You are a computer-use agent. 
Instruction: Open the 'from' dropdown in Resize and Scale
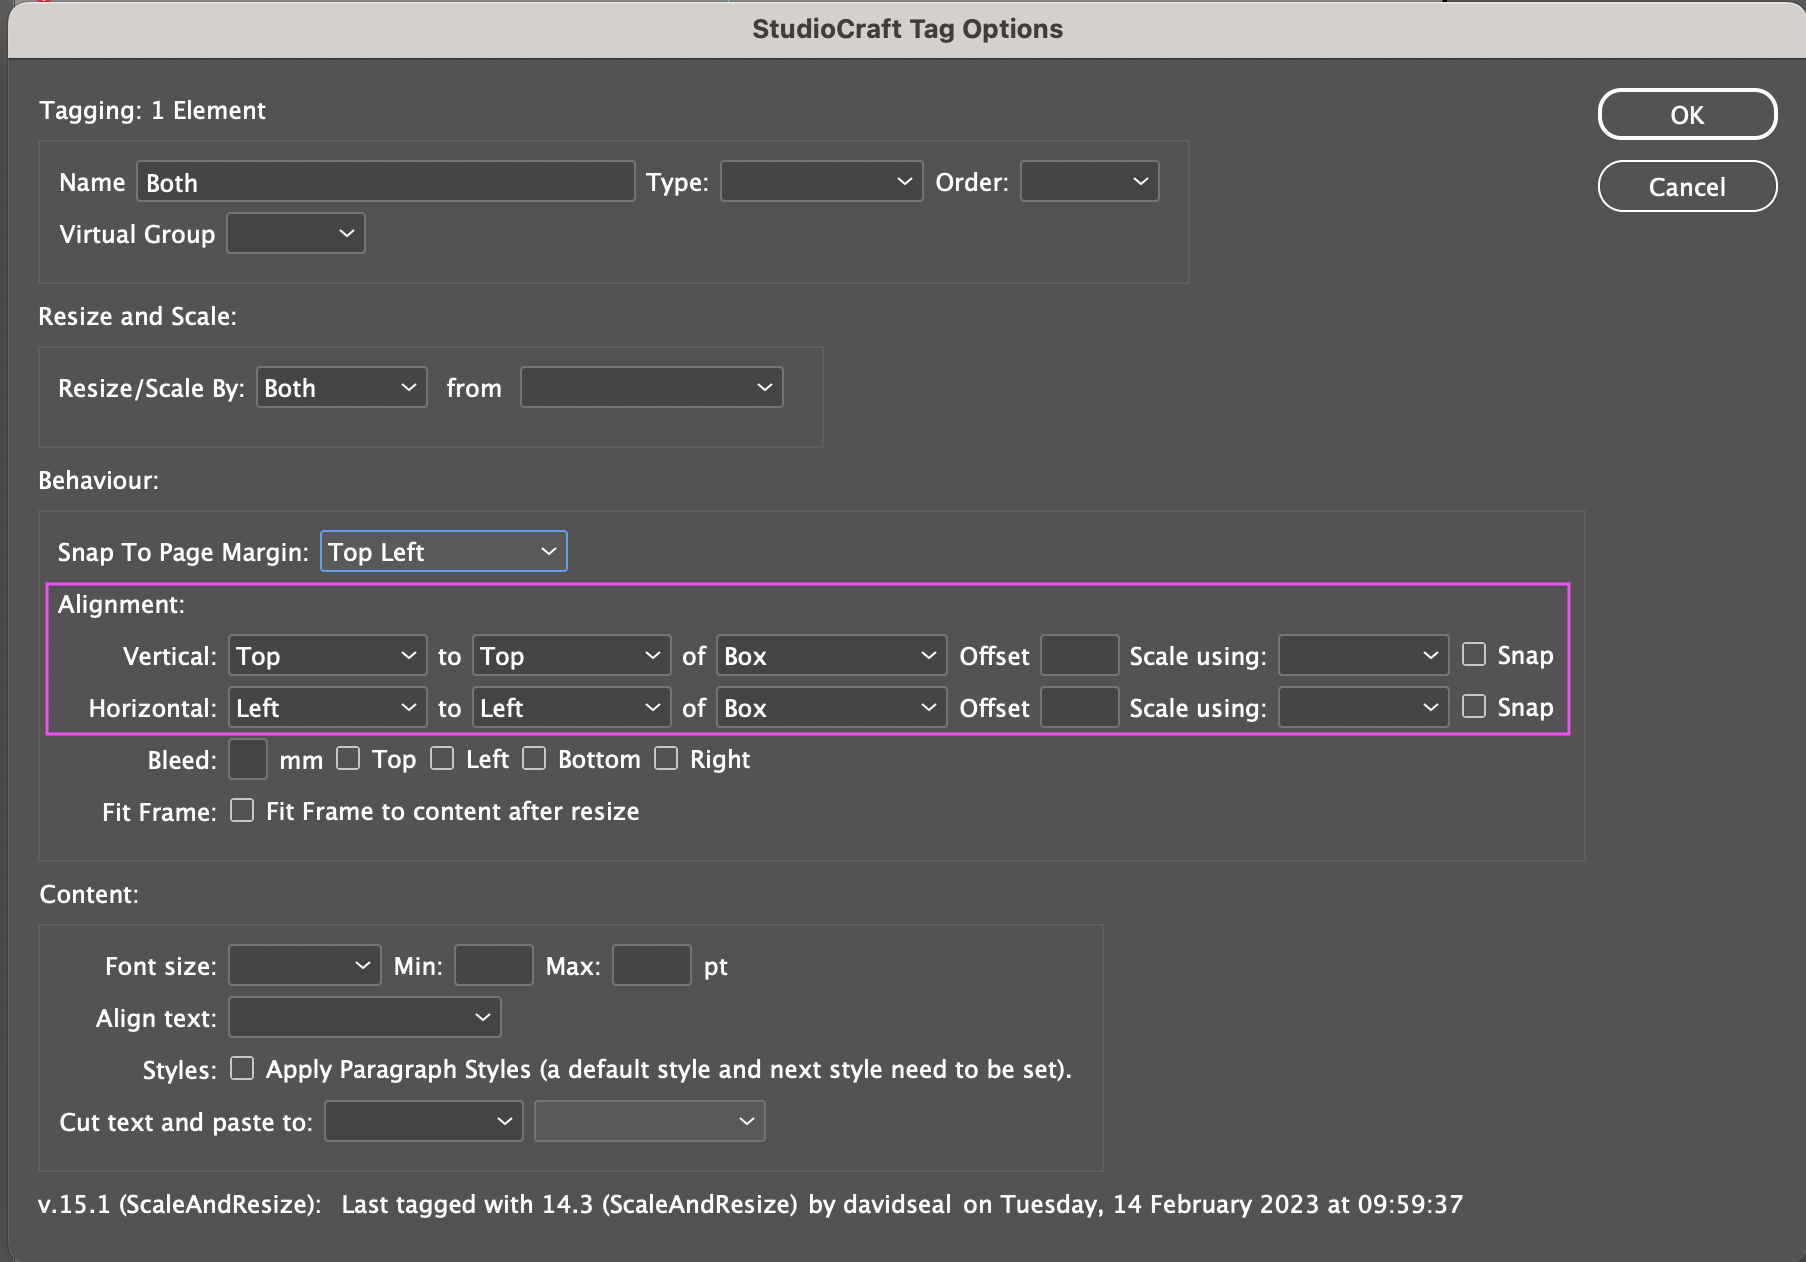[651, 388]
